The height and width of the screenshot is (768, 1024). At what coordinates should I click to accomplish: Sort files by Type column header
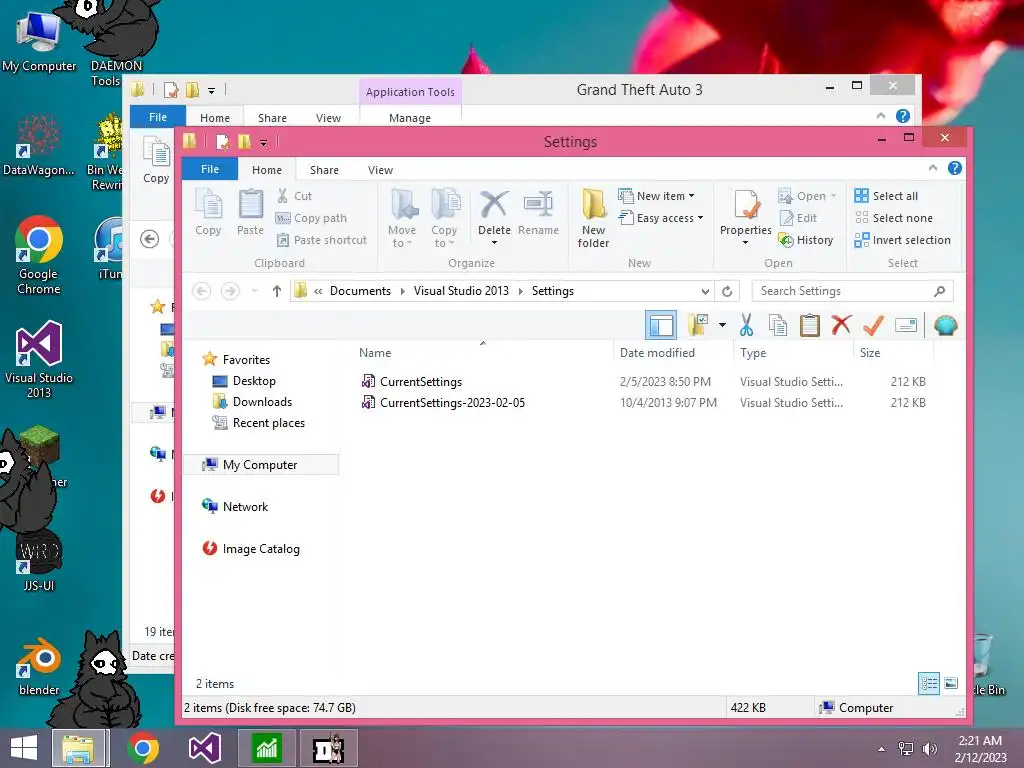793,353
